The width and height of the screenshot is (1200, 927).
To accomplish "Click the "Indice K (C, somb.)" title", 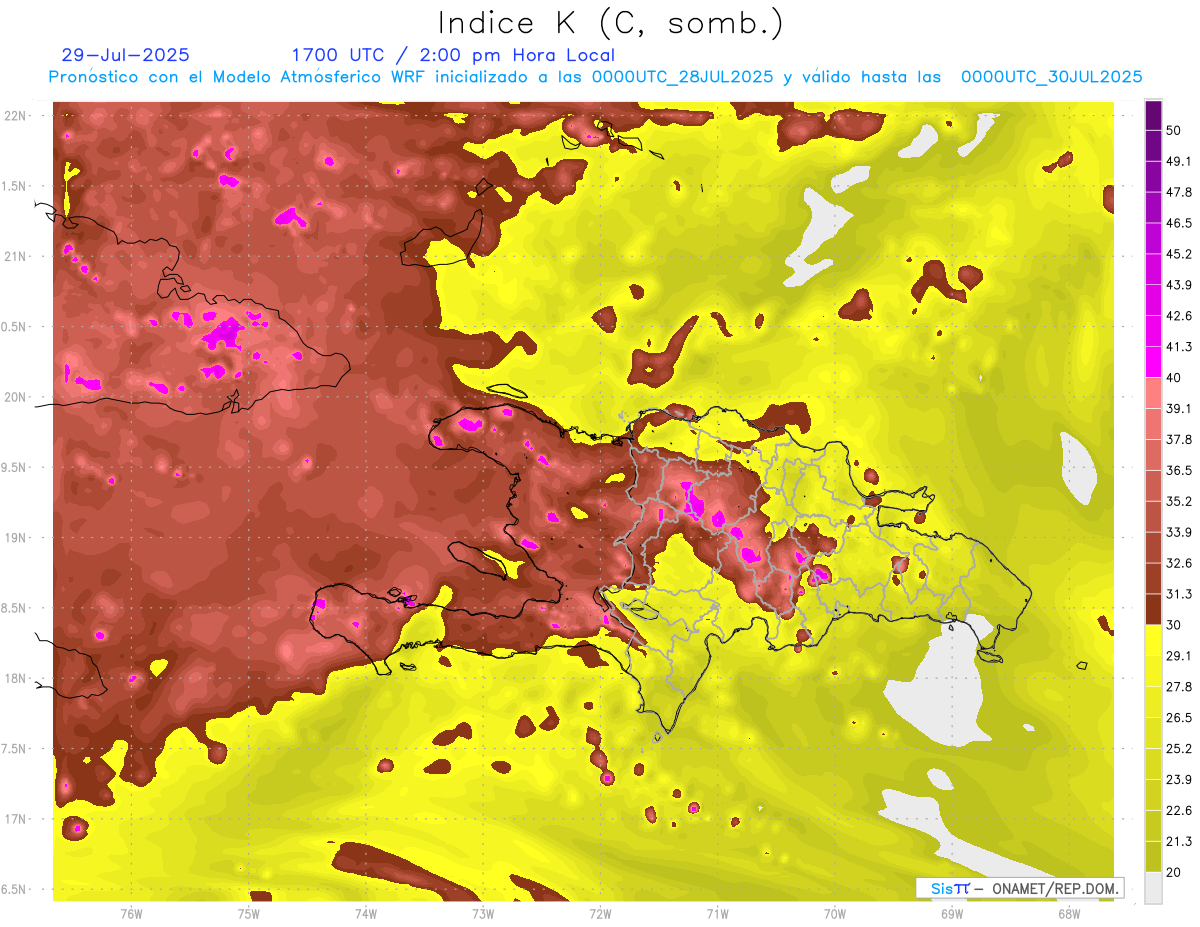I will pyautogui.click(x=611, y=23).
